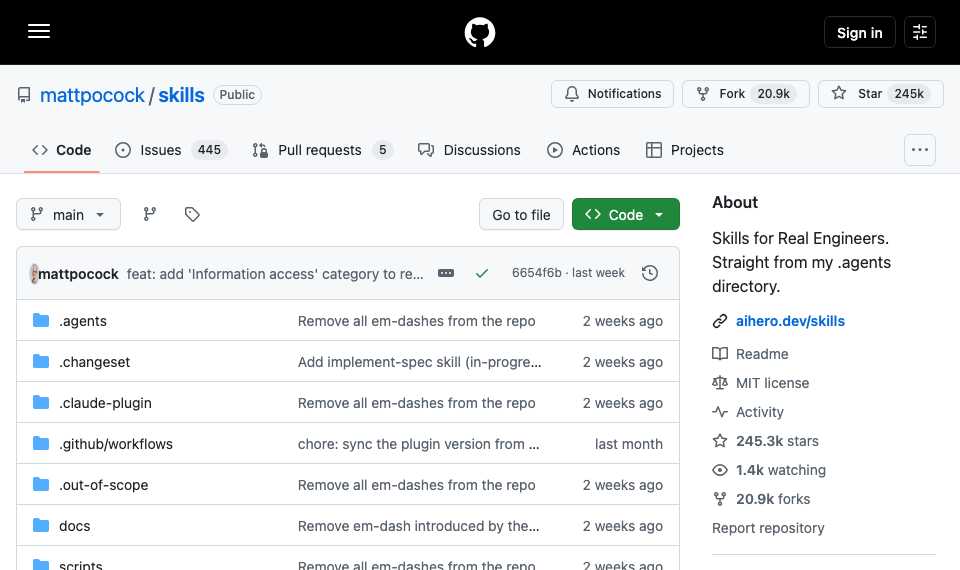Open the Activity link in About
Screen dimensions: 960x570
(x=759, y=412)
